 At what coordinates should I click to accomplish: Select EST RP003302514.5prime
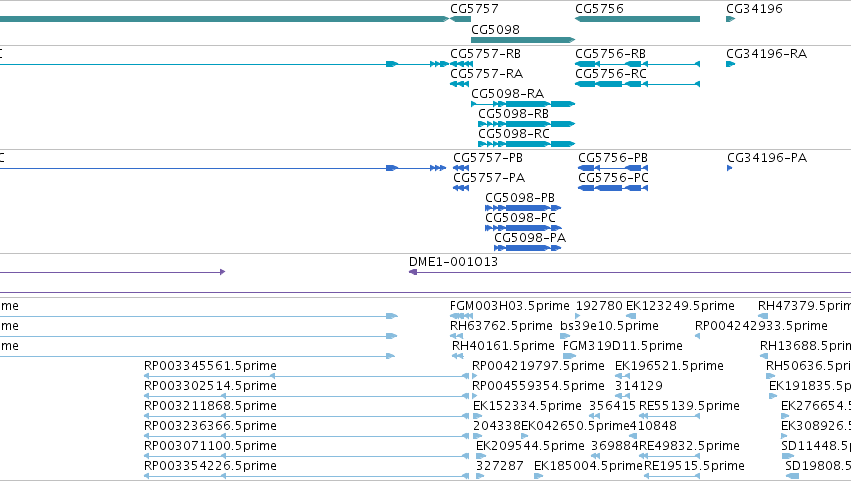click(x=210, y=387)
